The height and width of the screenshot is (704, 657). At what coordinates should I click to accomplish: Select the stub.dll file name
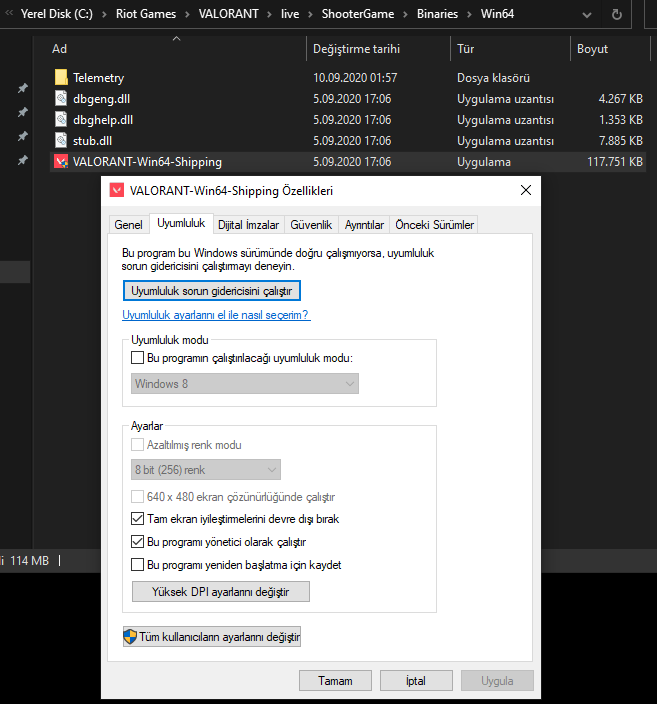pos(93,141)
